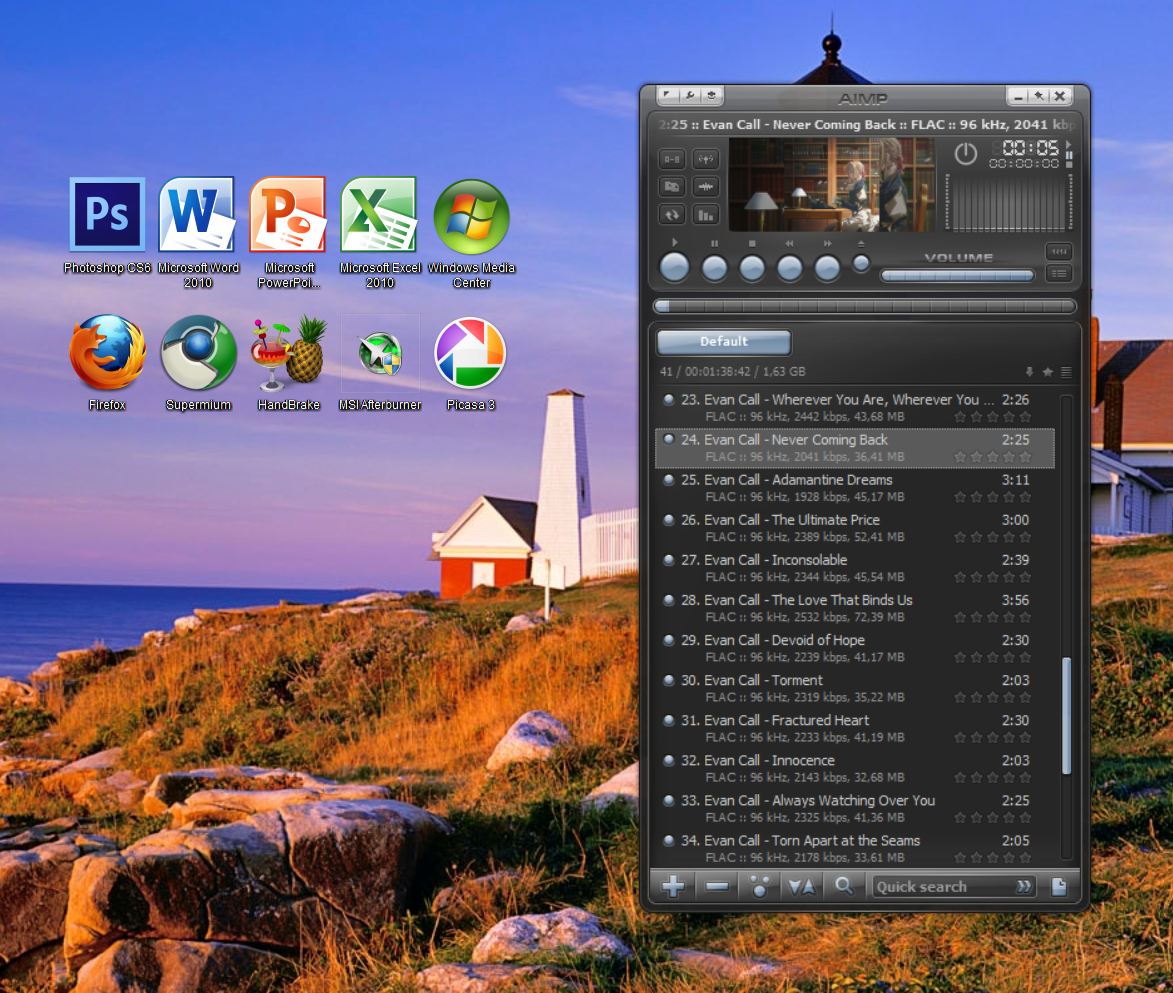Open the equalizer bars button

705,215
